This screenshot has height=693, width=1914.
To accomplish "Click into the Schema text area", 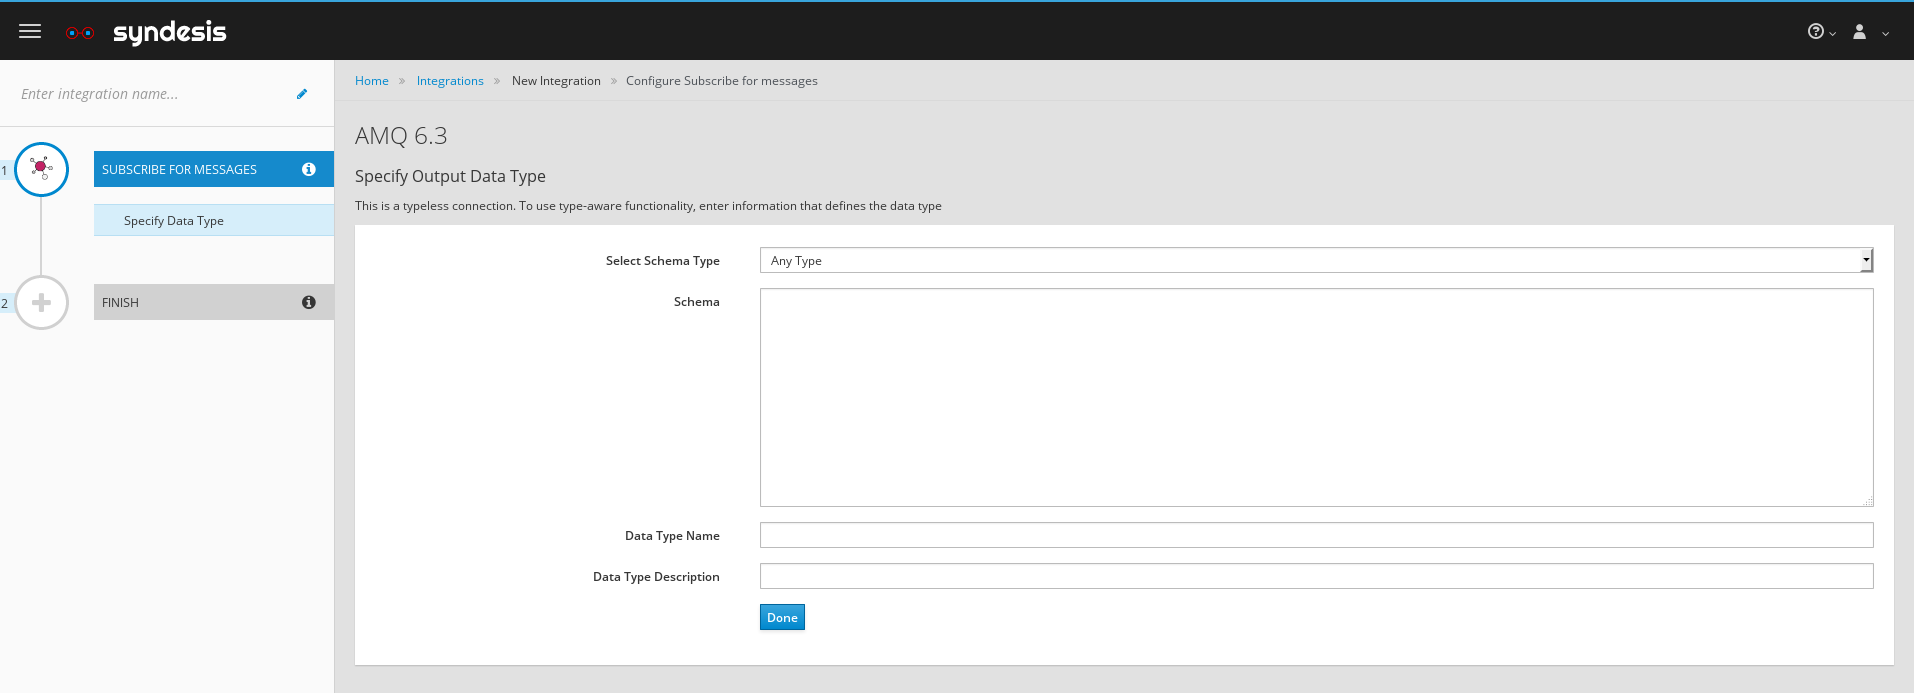I will click(x=1316, y=397).
